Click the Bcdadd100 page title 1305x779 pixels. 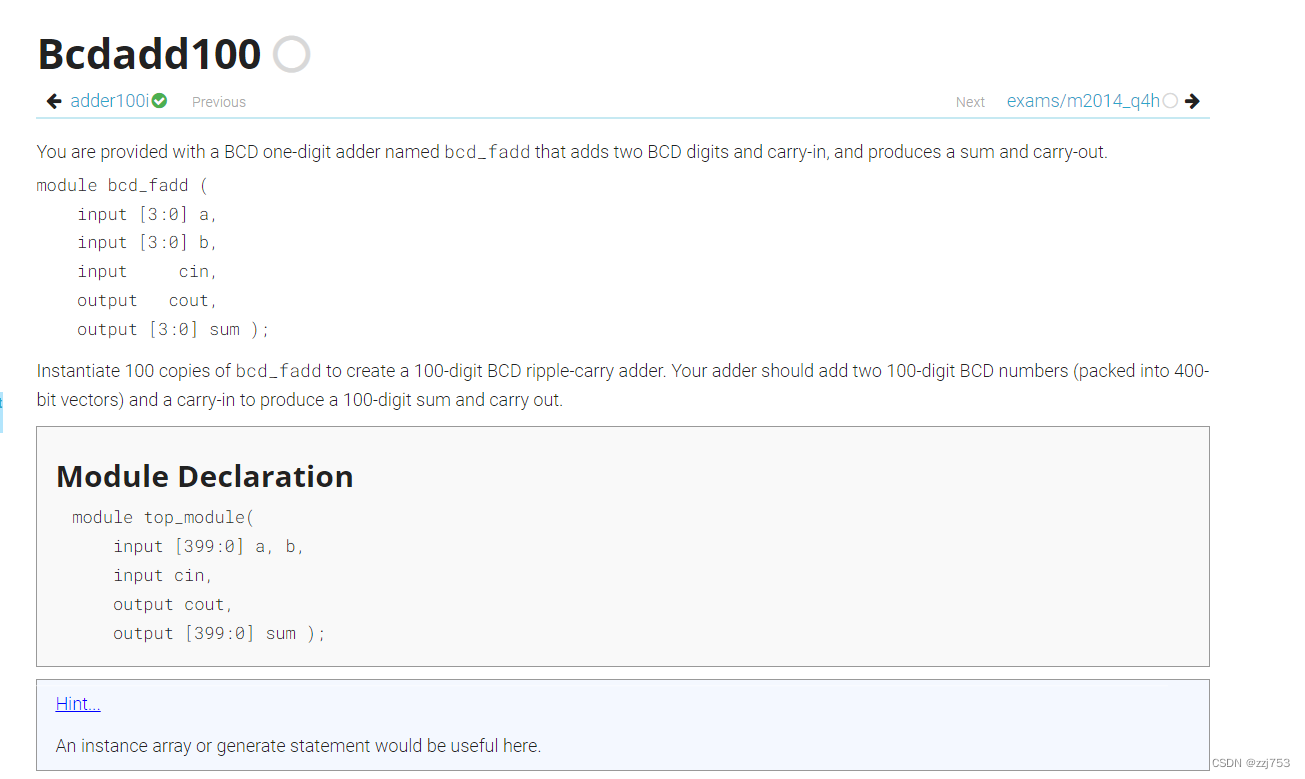pos(149,54)
